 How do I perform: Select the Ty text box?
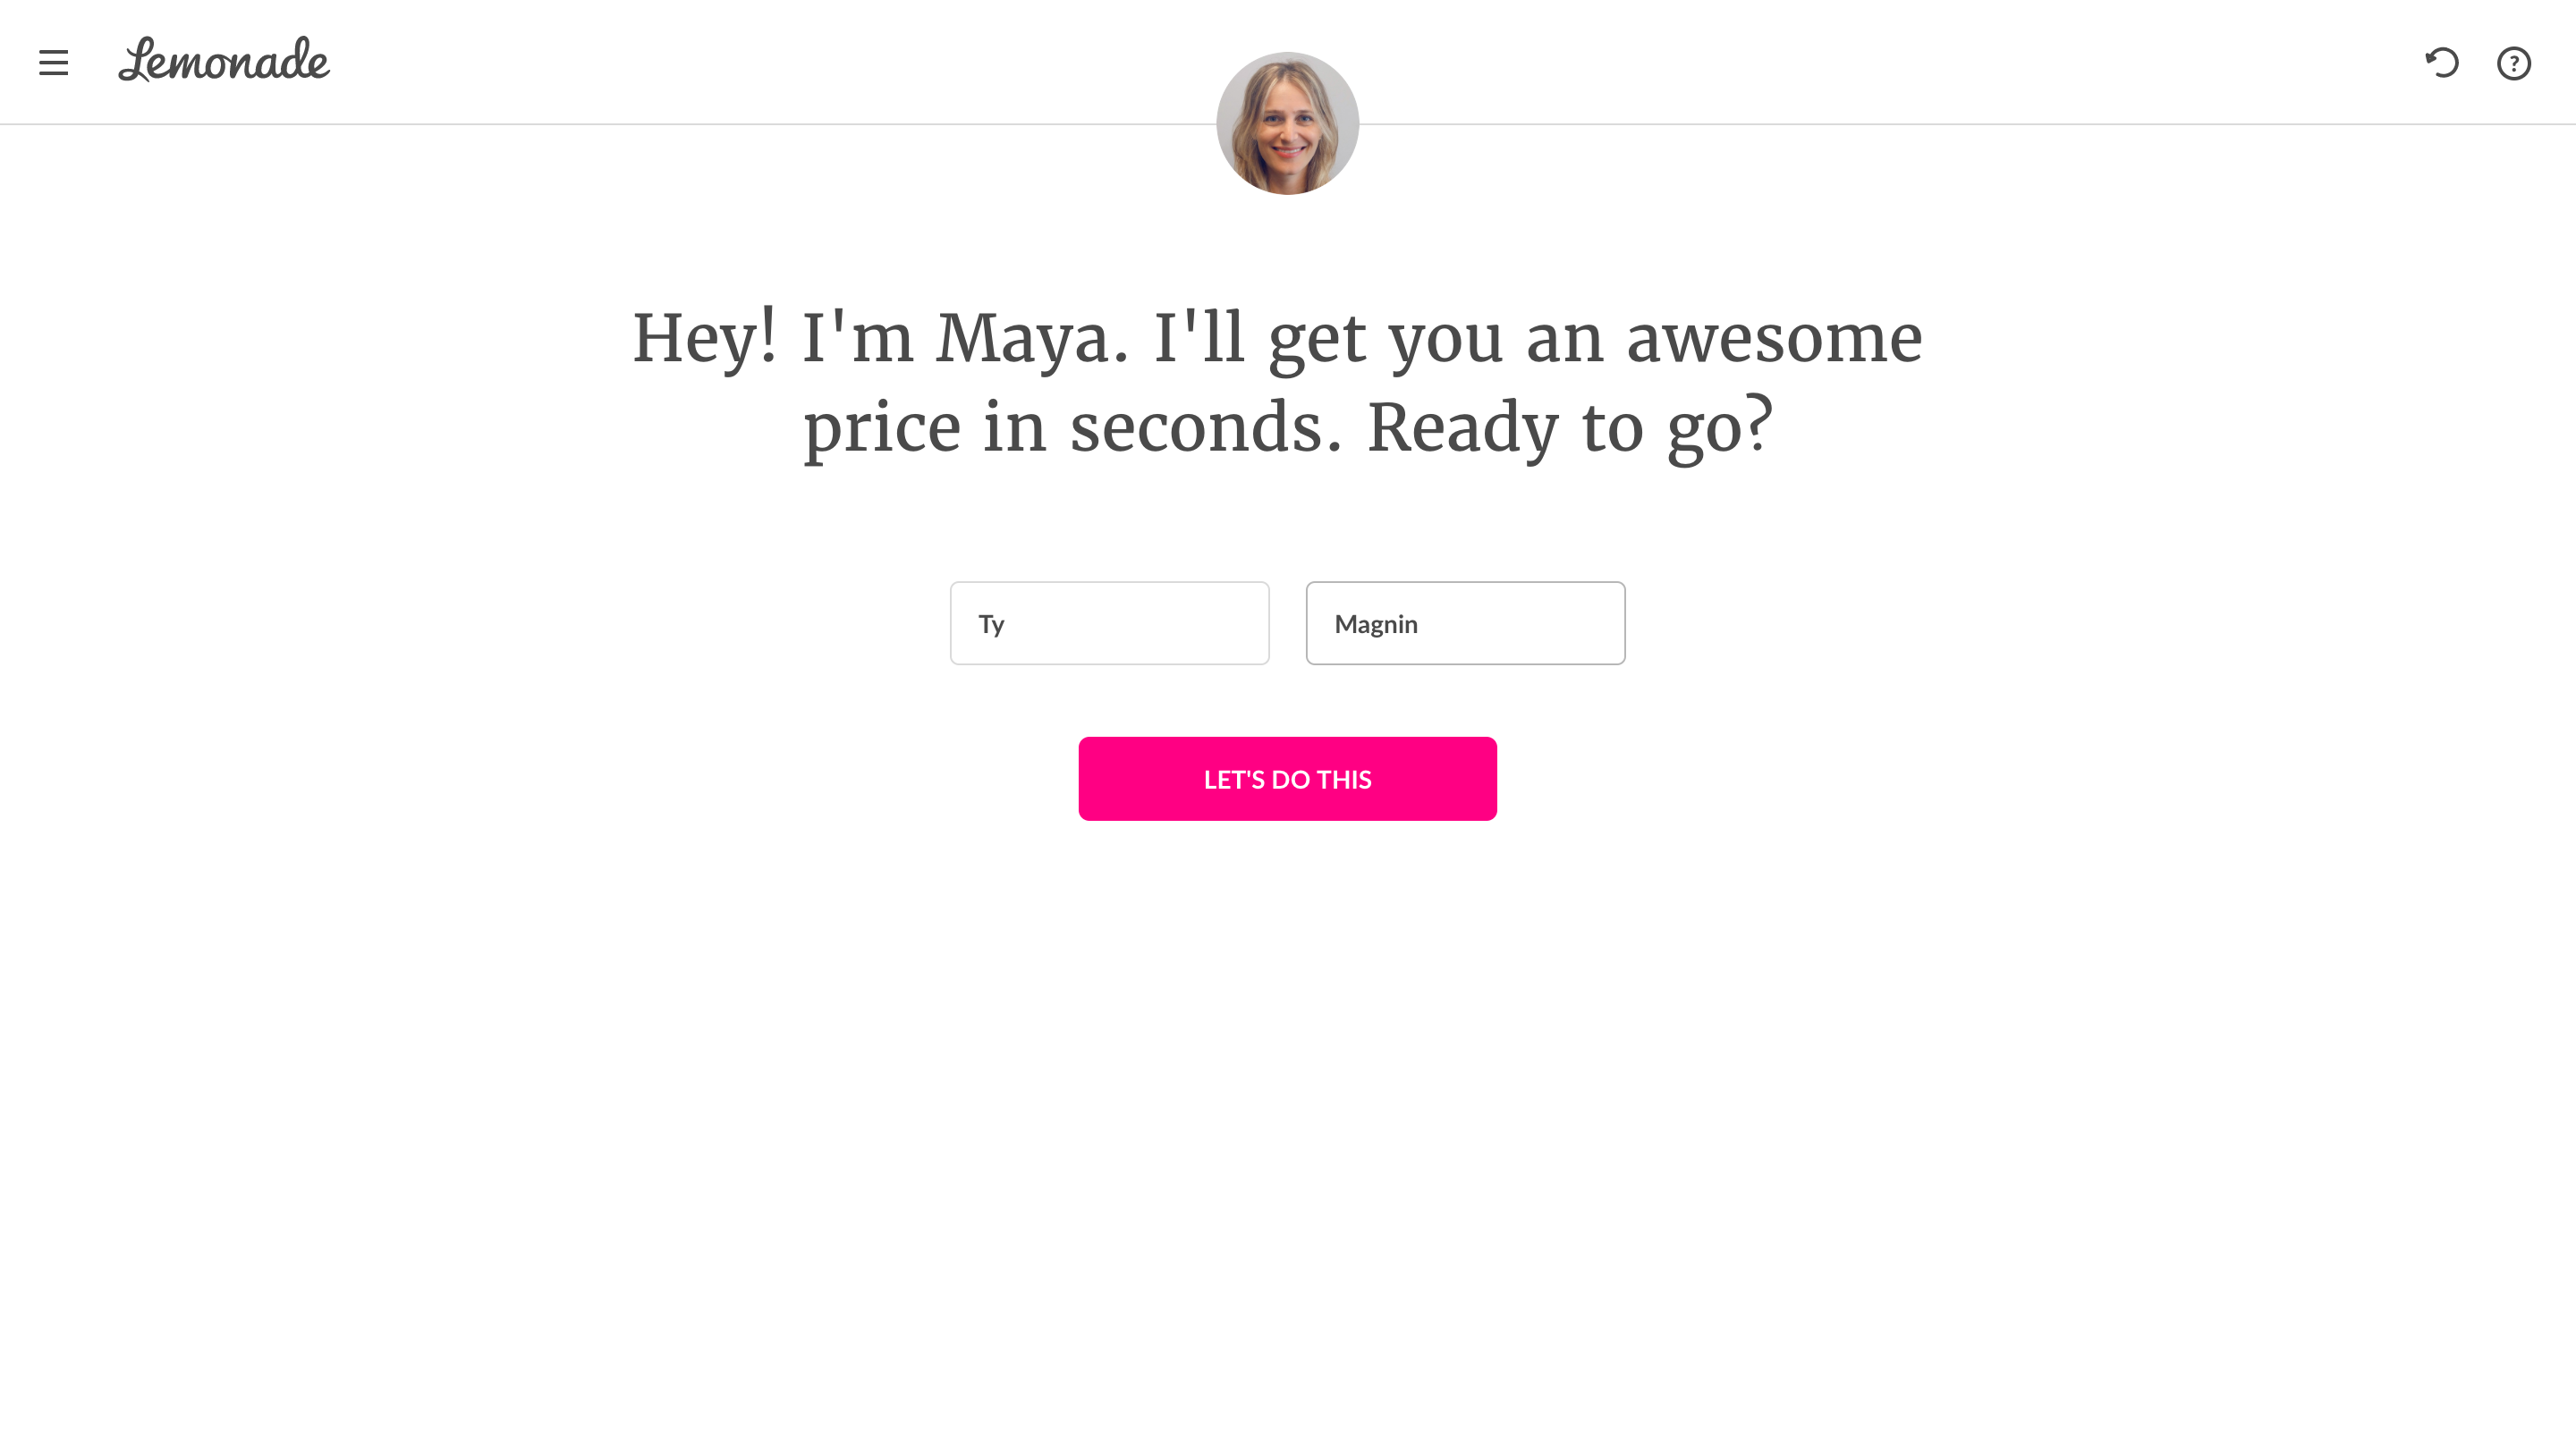tap(1109, 623)
